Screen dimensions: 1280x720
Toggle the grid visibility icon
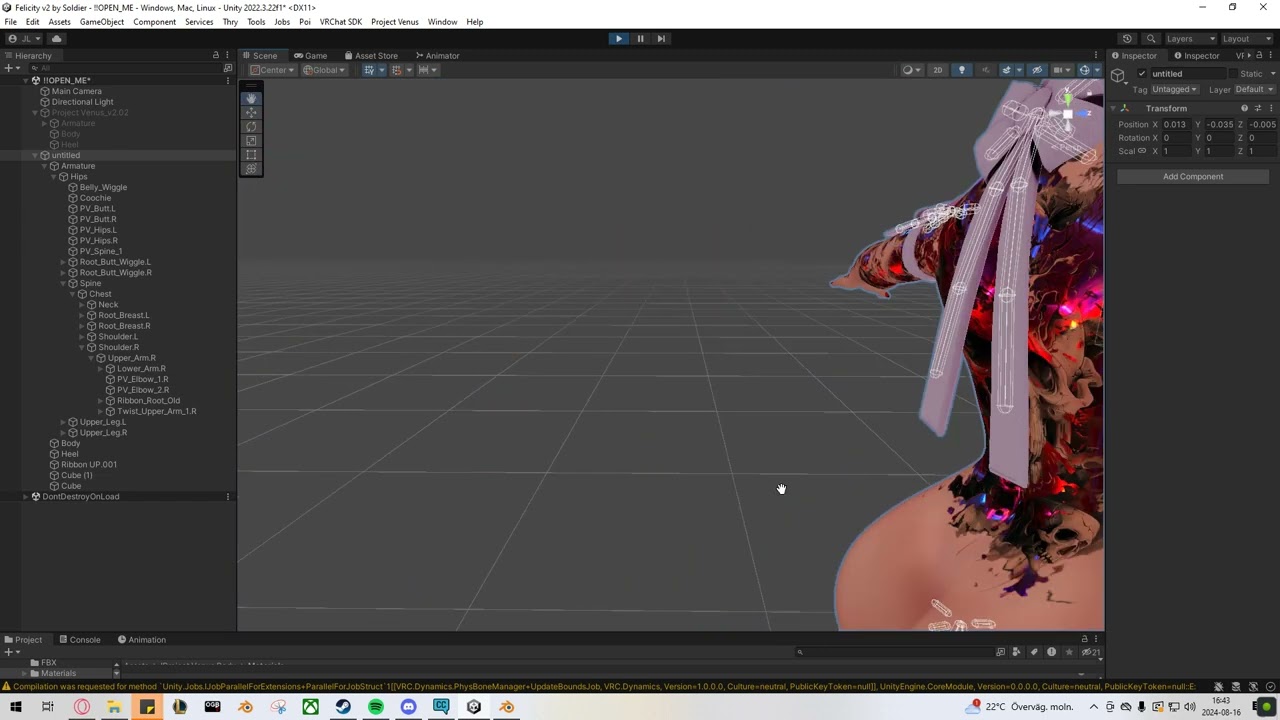[x=371, y=70]
